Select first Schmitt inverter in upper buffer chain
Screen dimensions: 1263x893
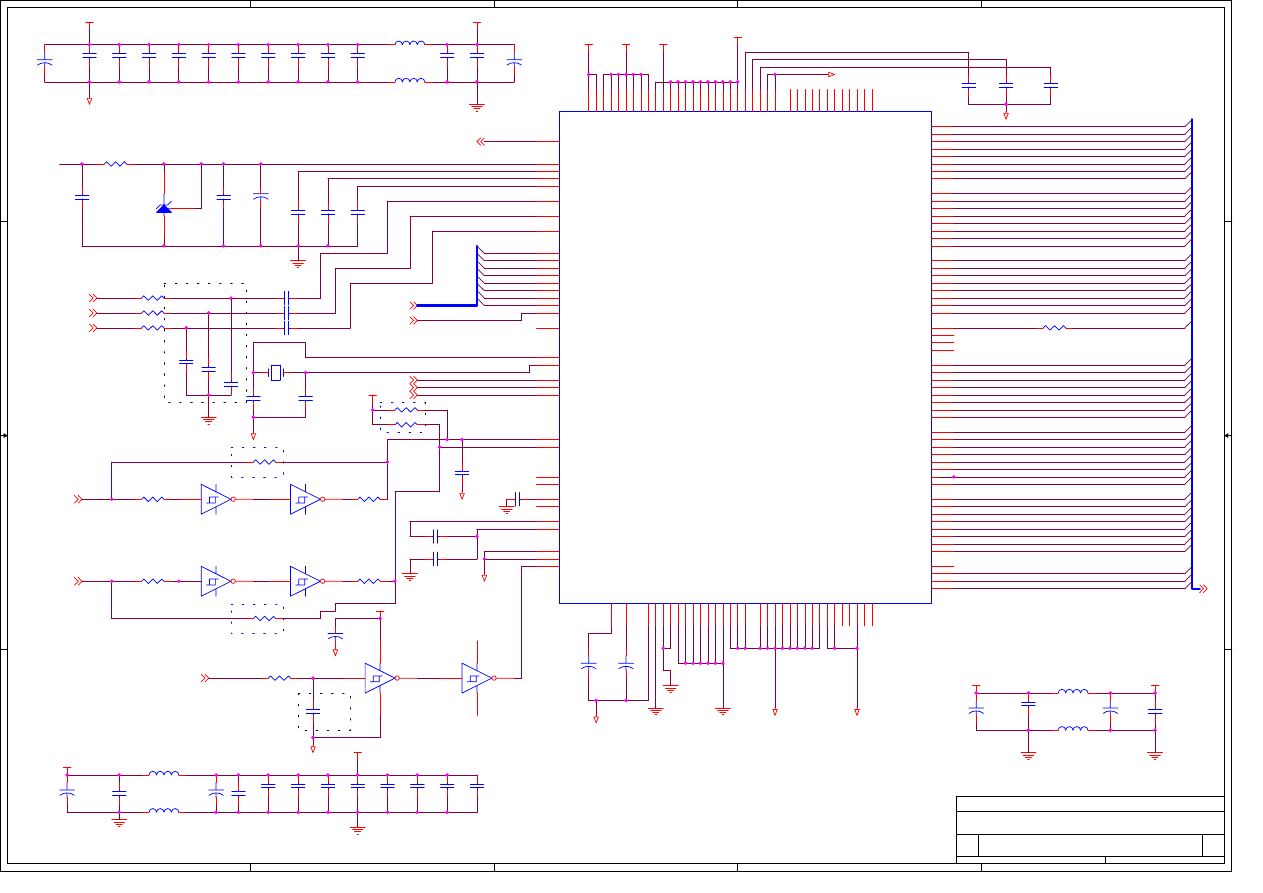[x=215, y=499]
